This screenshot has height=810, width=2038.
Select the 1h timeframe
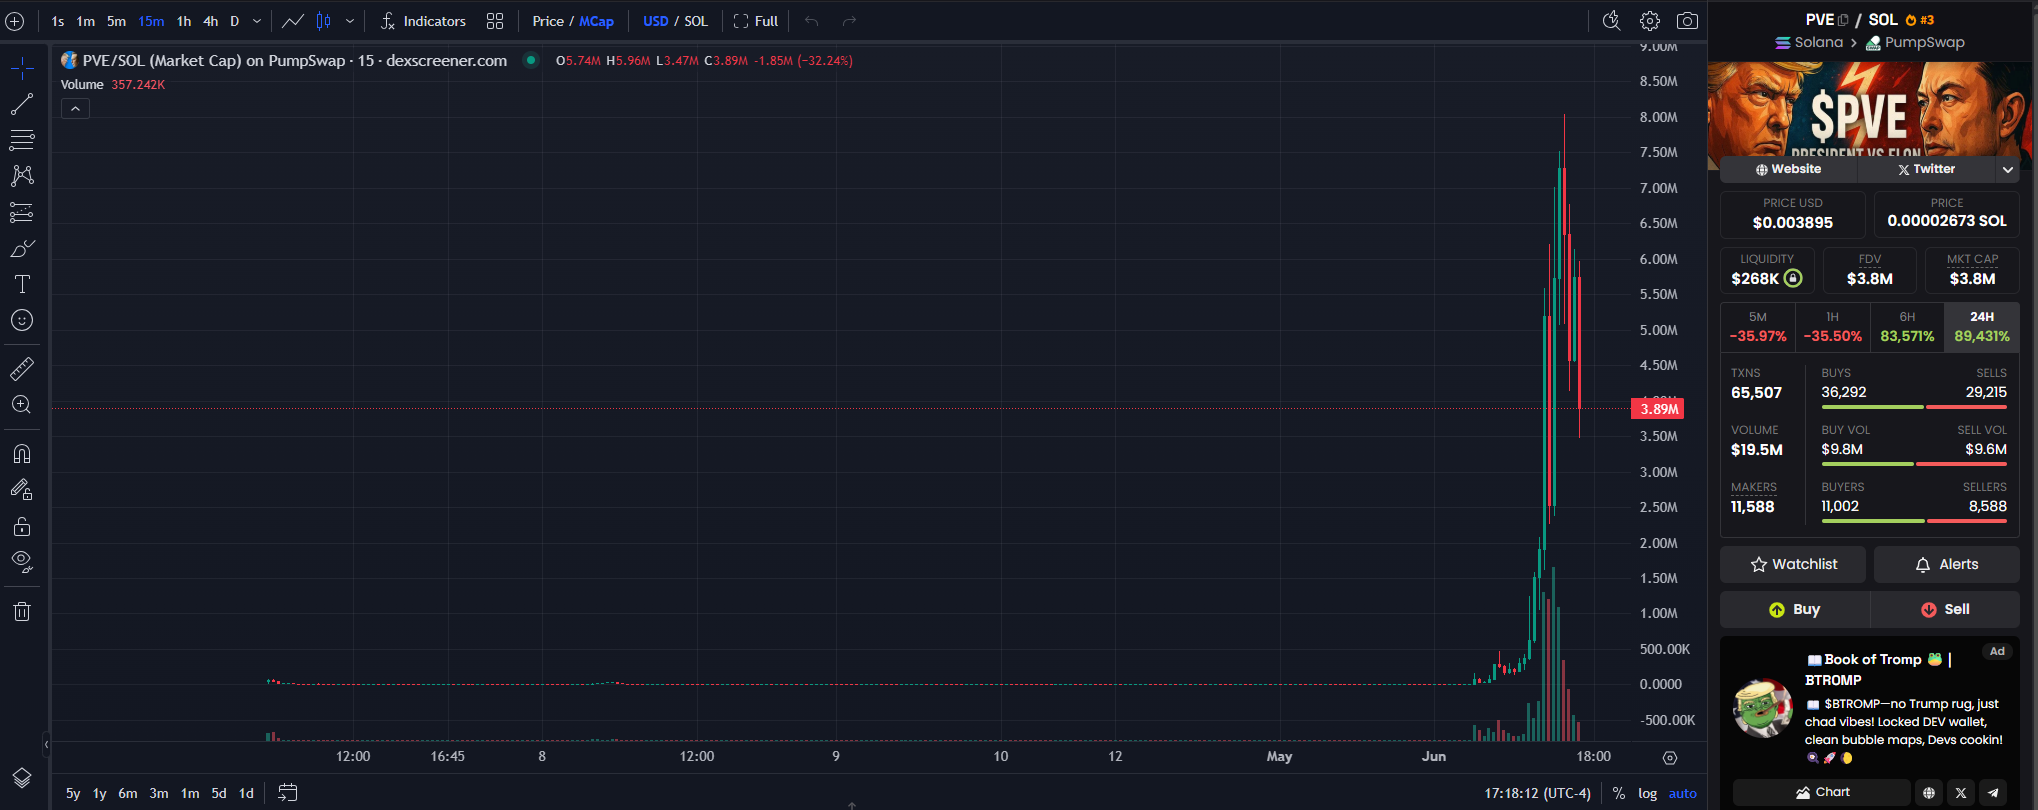click(184, 21)
